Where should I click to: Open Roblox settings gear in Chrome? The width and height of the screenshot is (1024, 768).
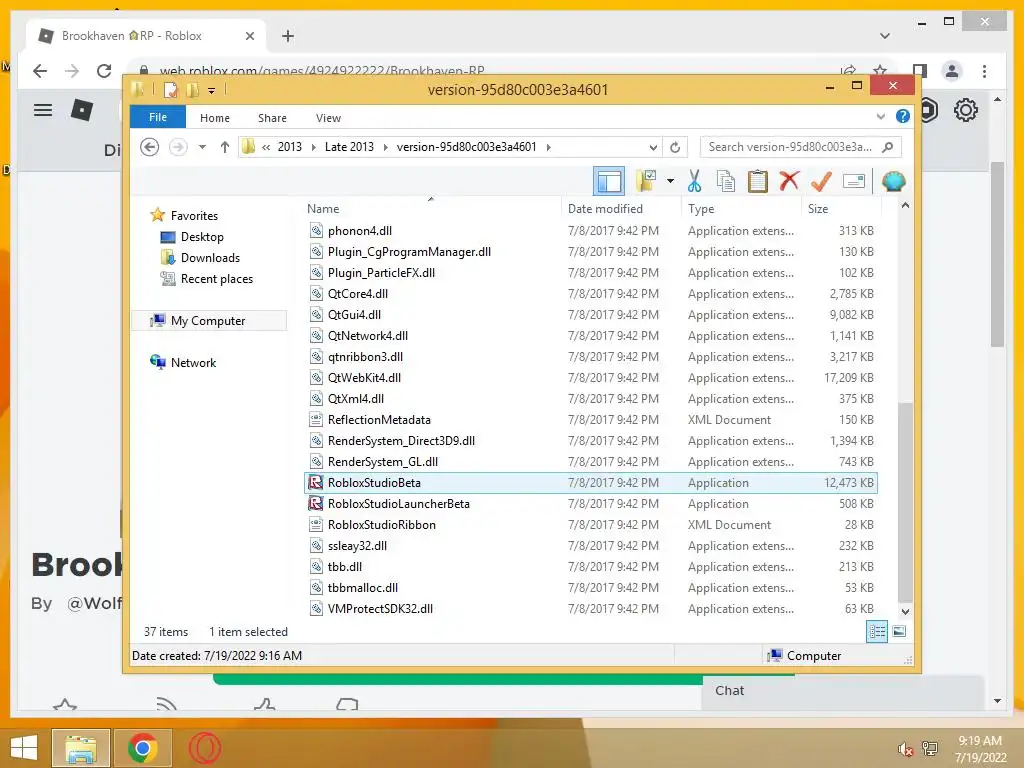tap(965, 110)
